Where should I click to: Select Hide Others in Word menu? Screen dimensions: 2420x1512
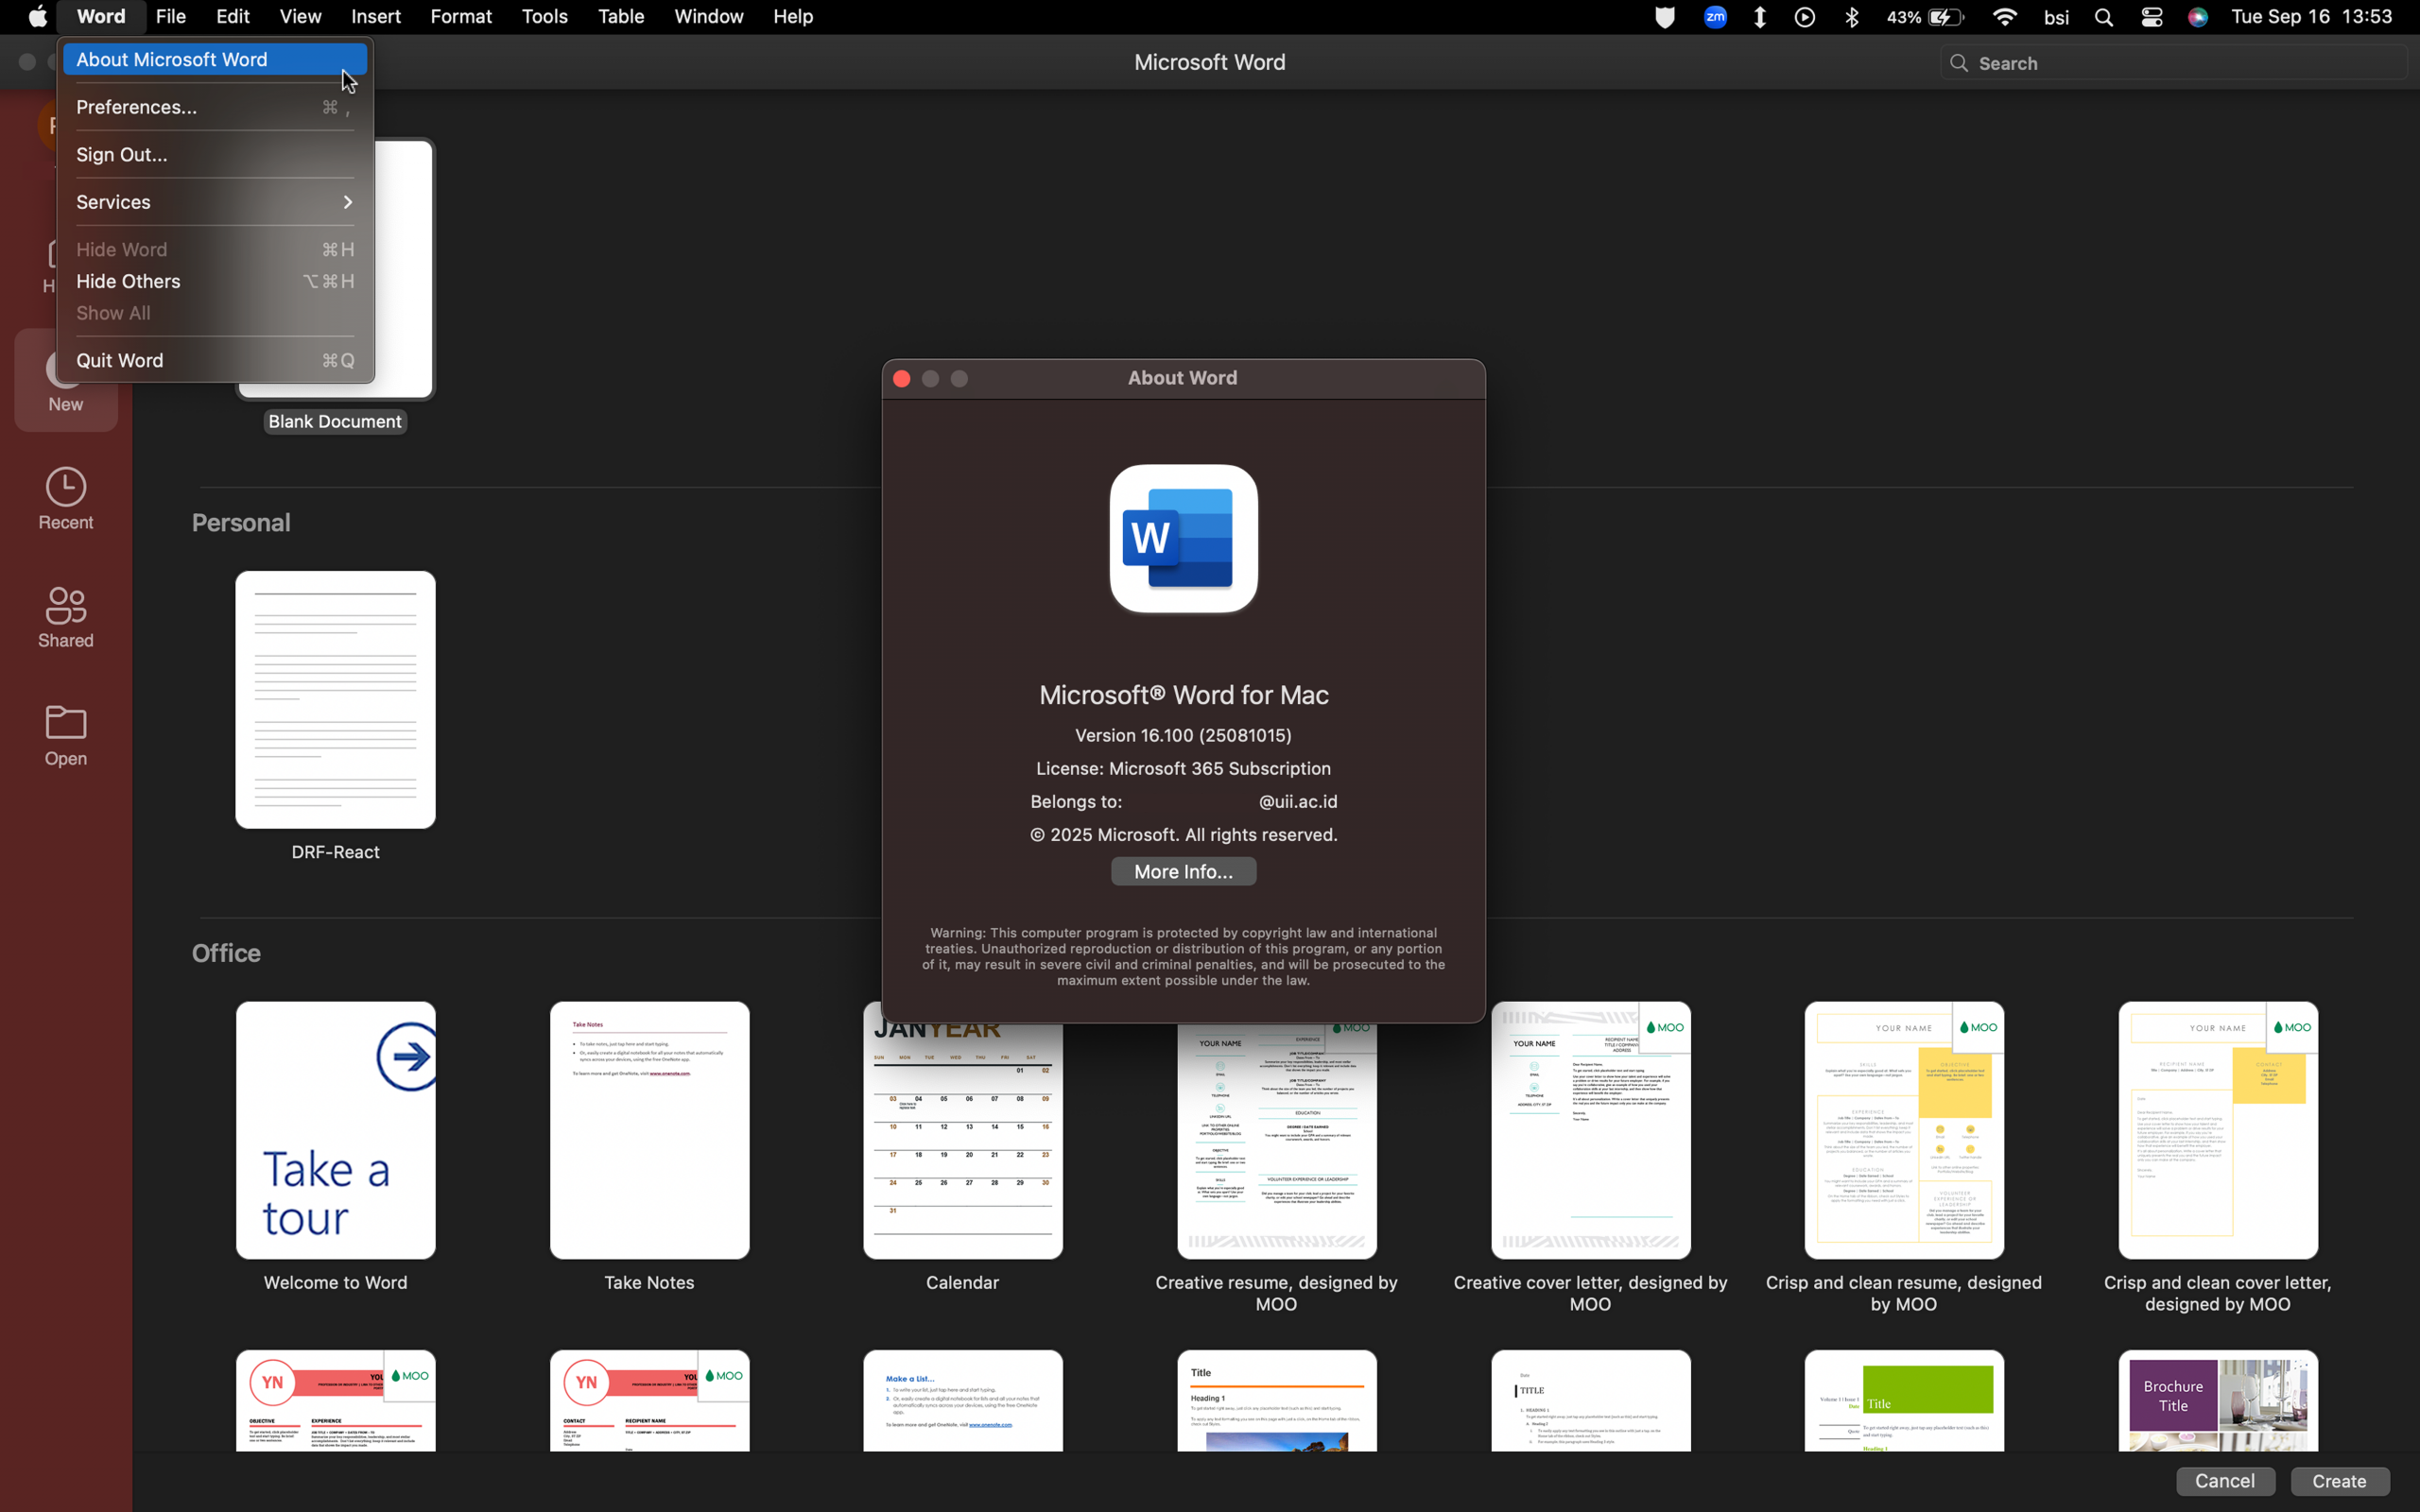[215, 281]
